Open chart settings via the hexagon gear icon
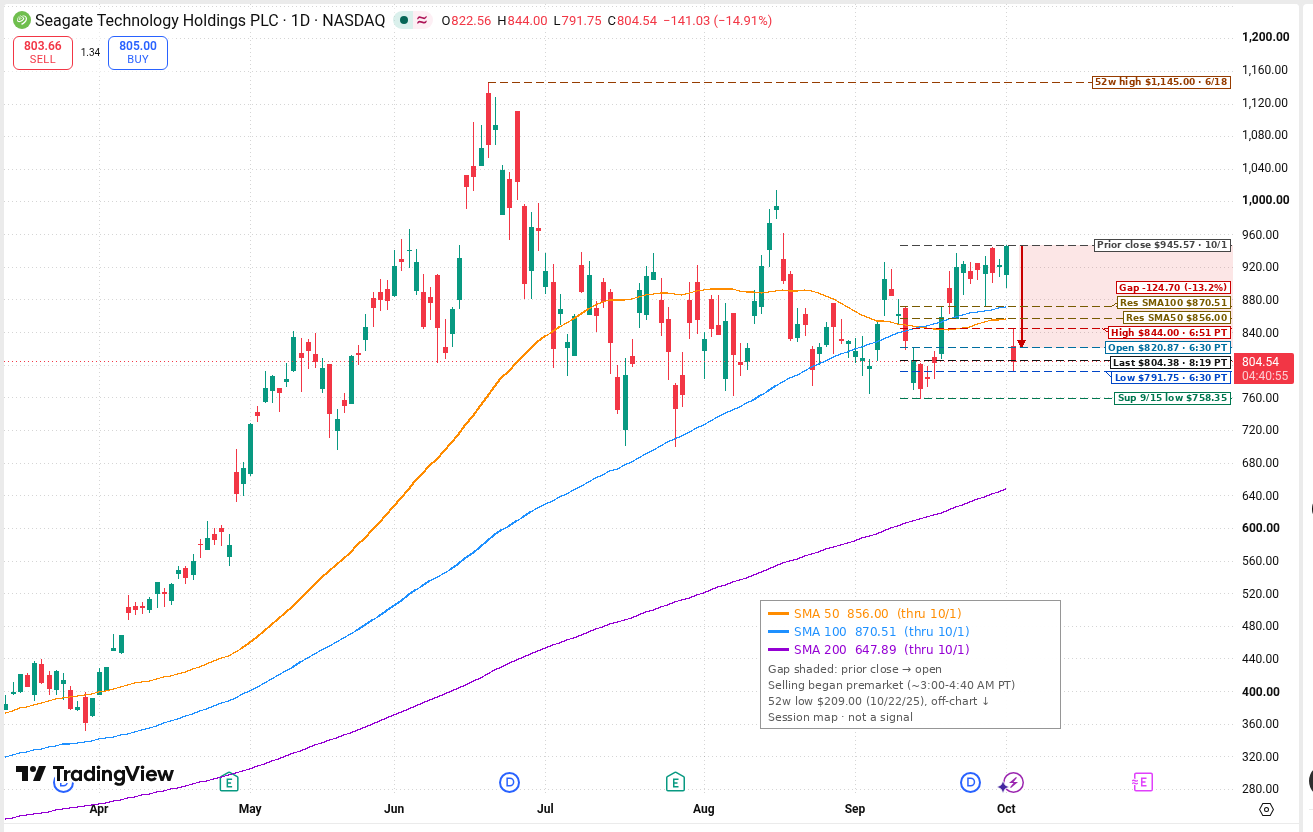Screen dimensions: 1313x832 (1267, 809)
